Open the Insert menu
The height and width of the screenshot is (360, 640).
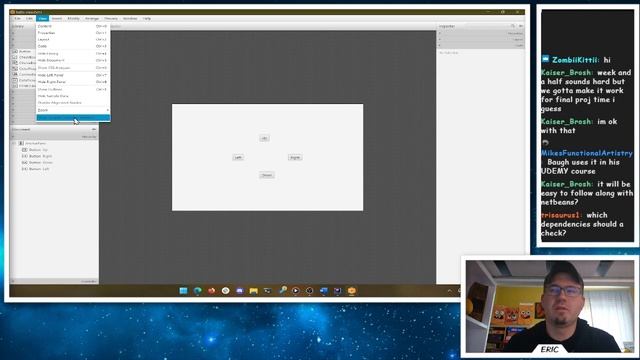point(57,18)
